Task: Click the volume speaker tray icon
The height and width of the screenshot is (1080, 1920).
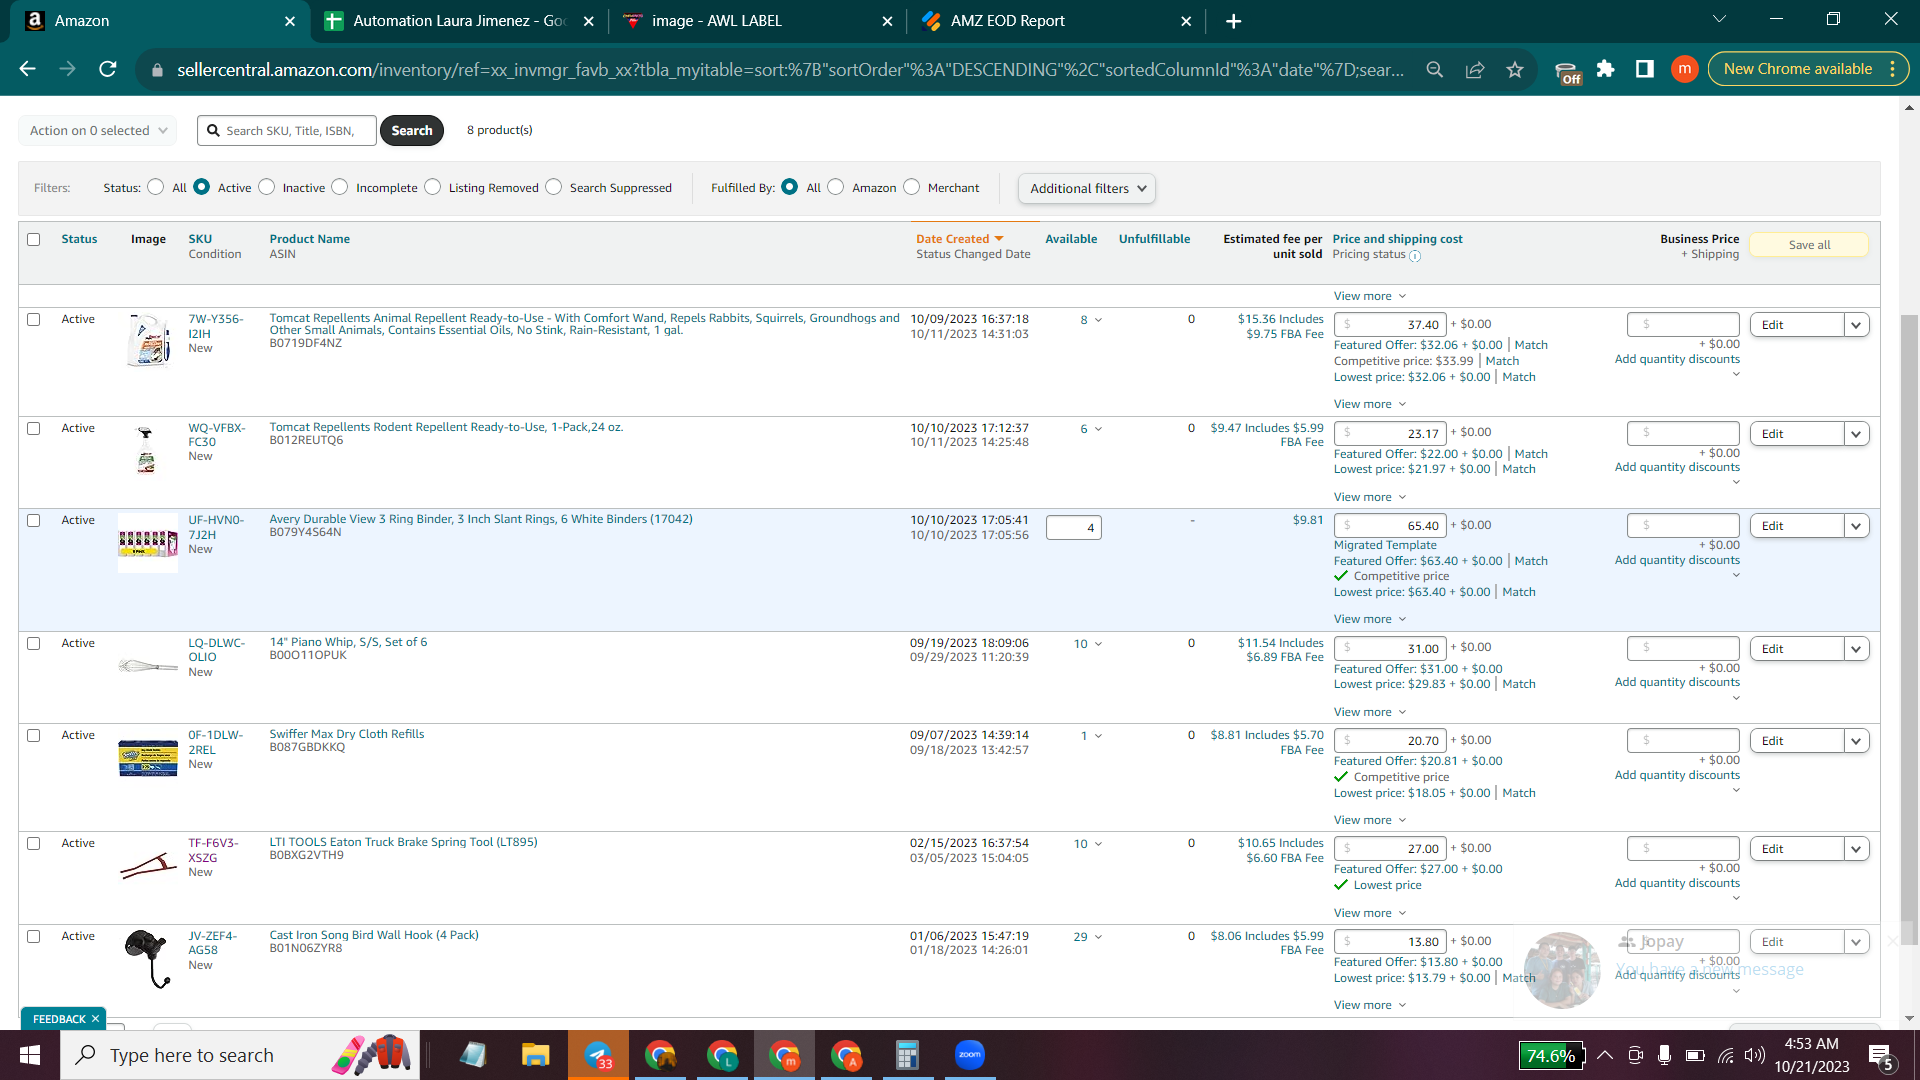Action: pyautogui.click(x=1754, y=1055)
